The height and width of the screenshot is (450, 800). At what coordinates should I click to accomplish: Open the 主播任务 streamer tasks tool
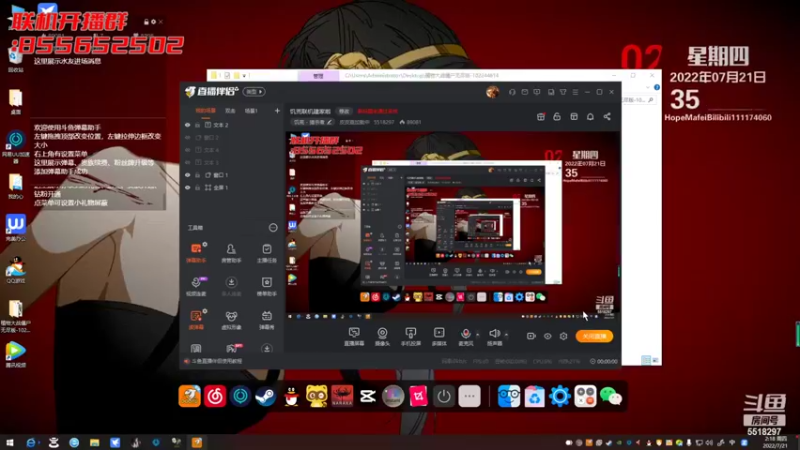pyautogui.click(x=266, y=253)
